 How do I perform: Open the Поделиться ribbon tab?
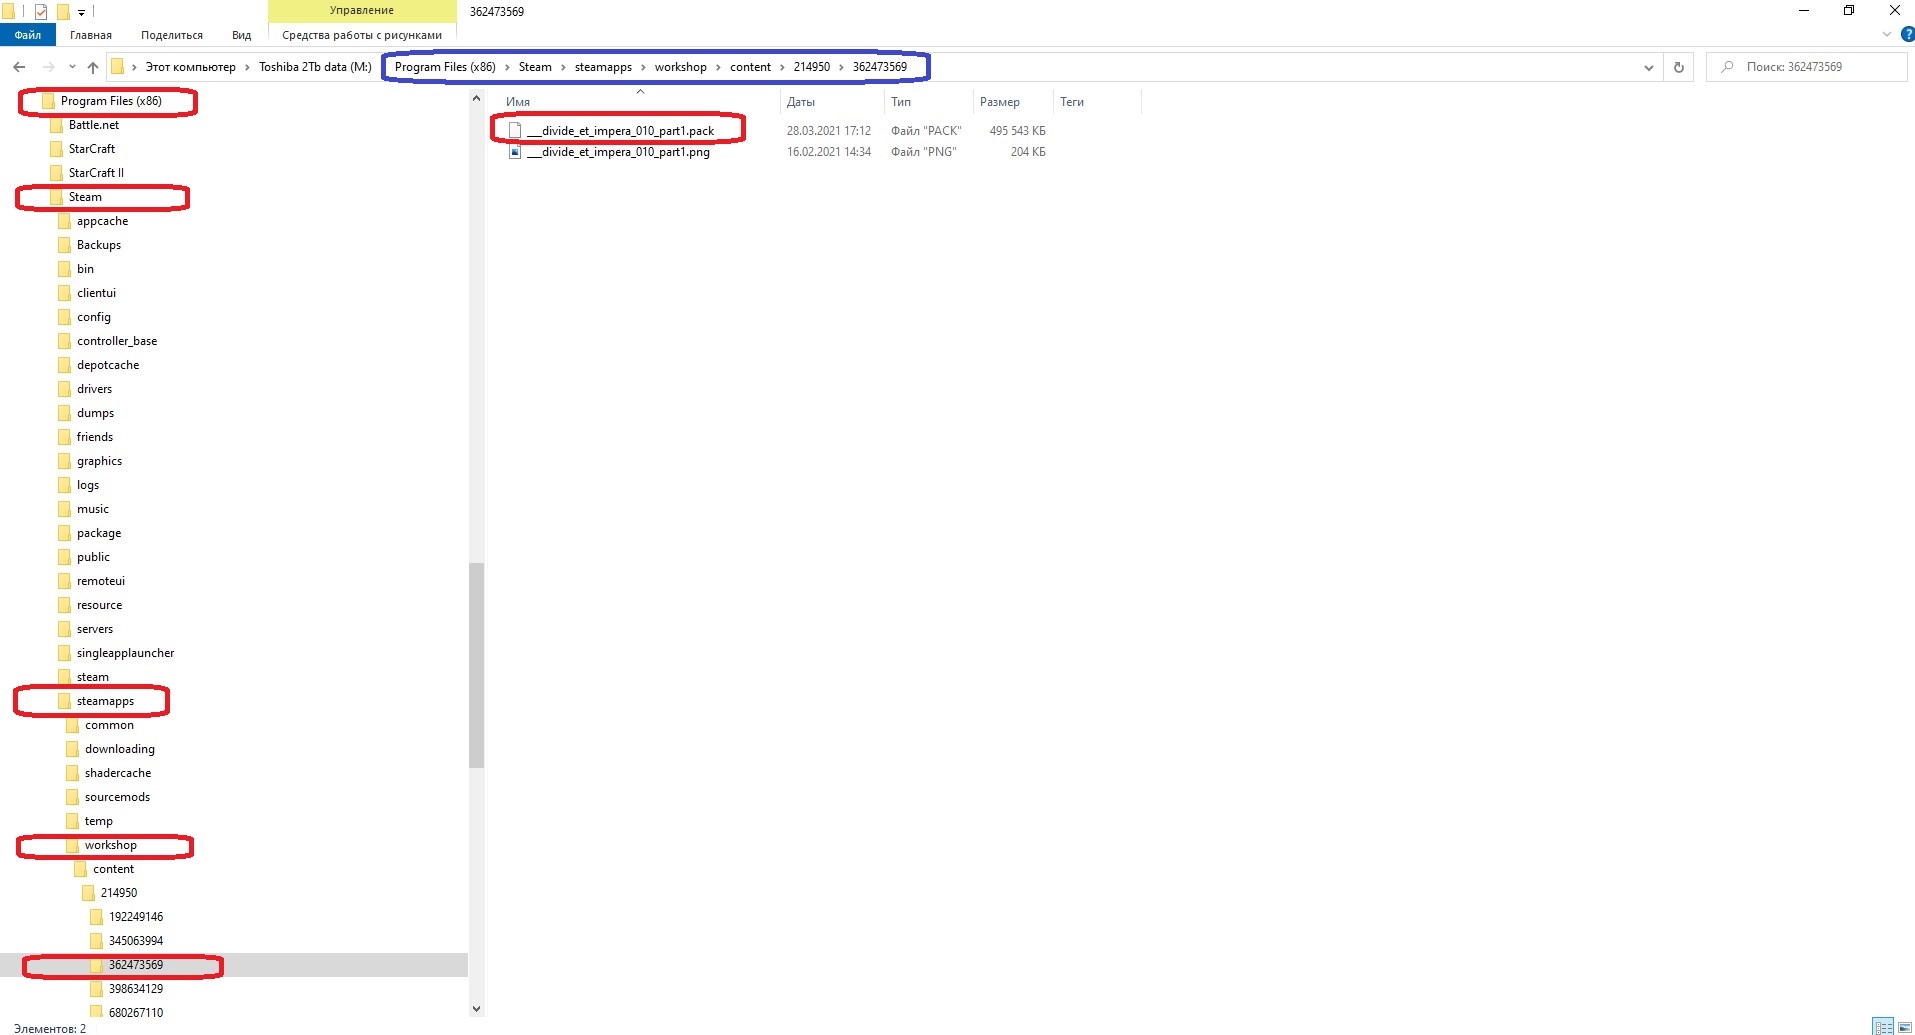pos(172,35)
